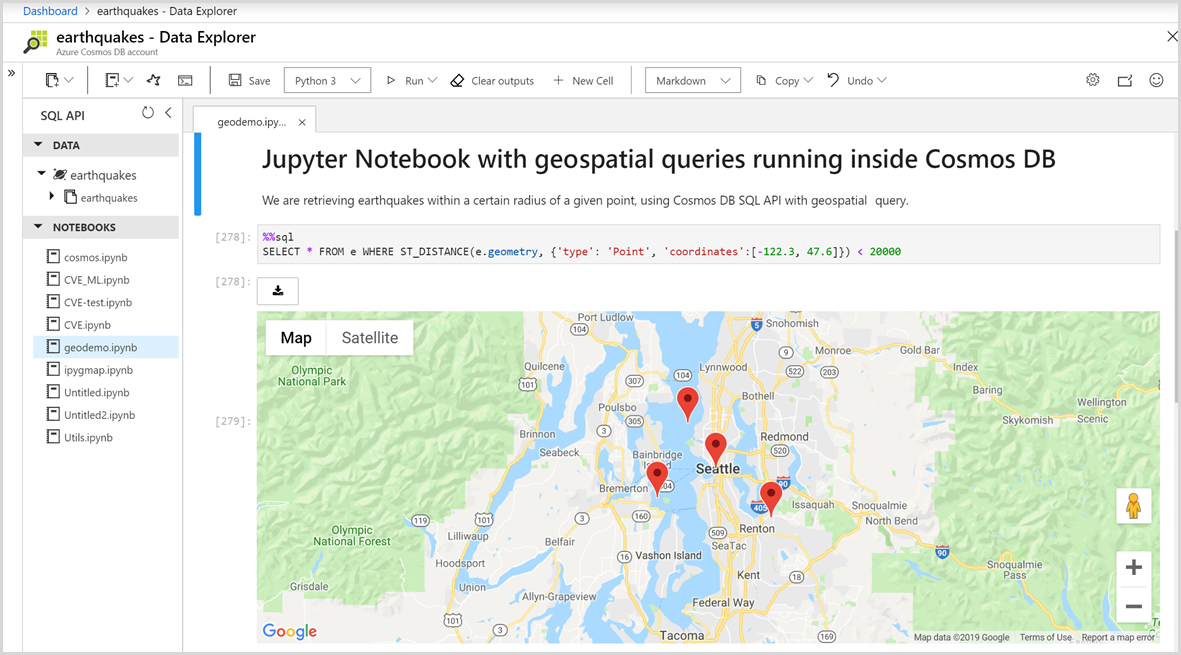
Task: Expand the collapsed left pane chevron
Action: point(11,73)
